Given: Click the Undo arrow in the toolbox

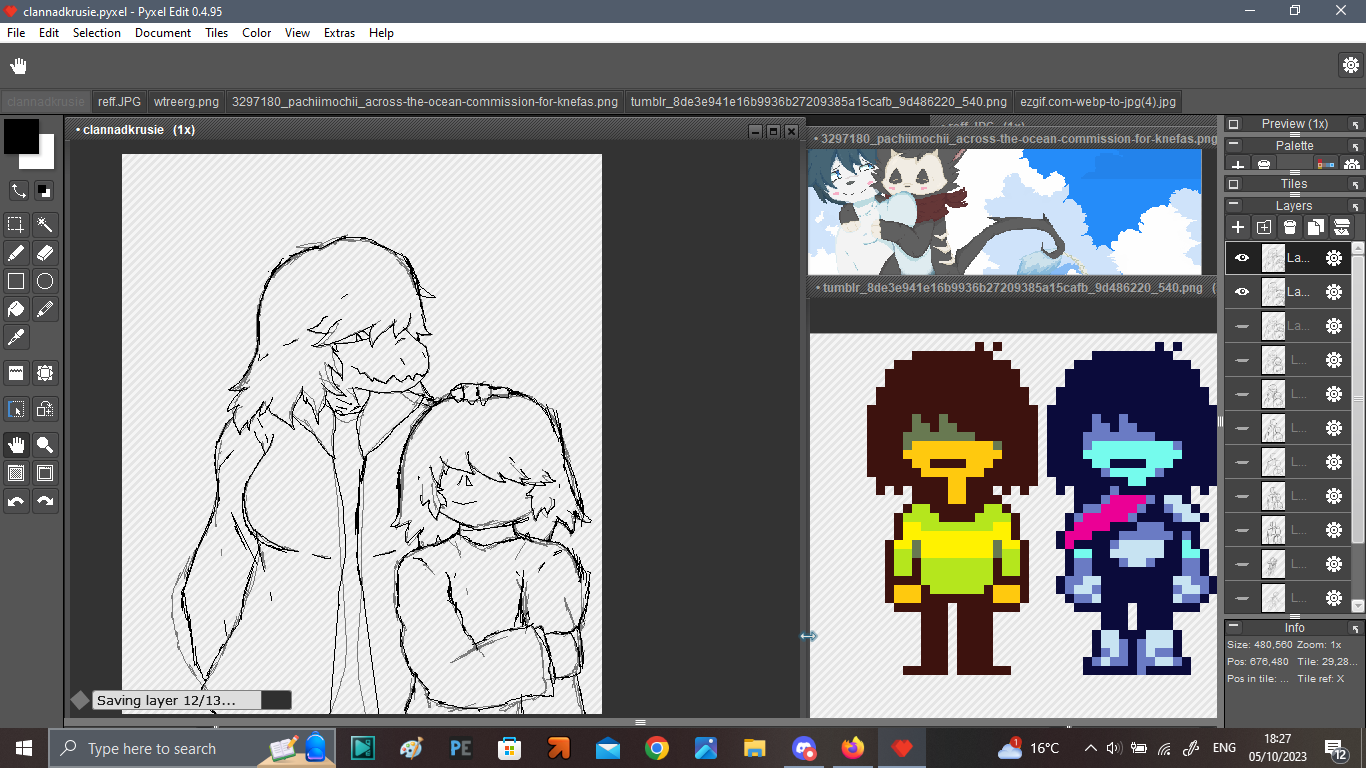Looking at the screenshot, I should (x=16, y=501).
